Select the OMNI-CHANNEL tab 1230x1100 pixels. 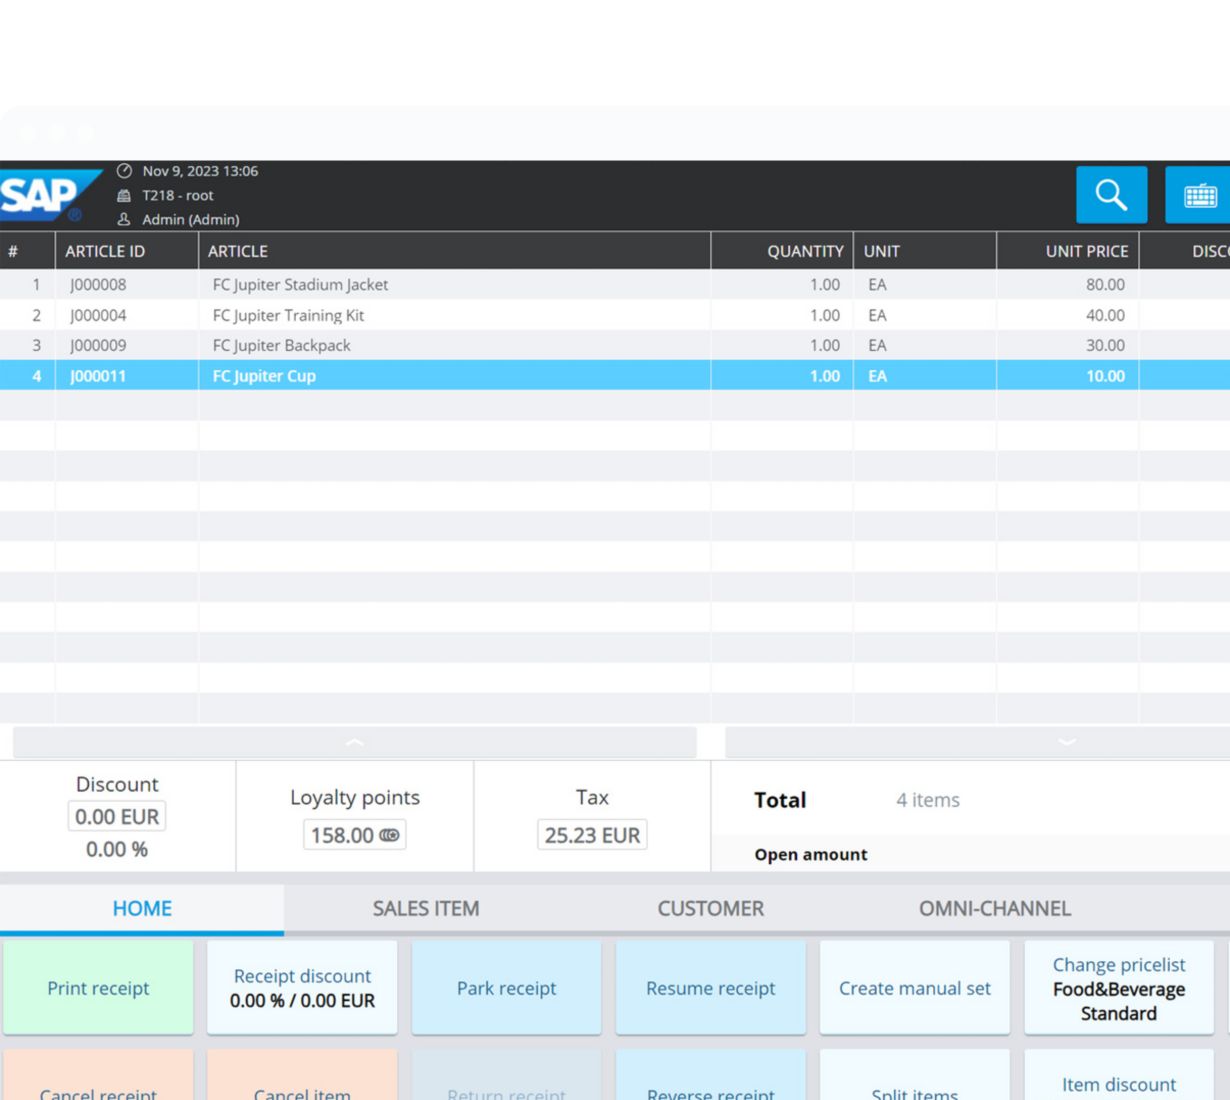click(994, 908)
